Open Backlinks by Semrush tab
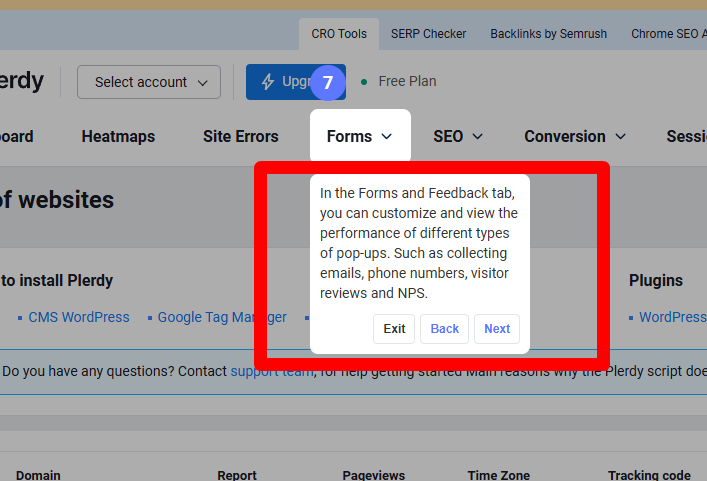The image size is (707, 481). pyautogui.click(x=548, y=34)
